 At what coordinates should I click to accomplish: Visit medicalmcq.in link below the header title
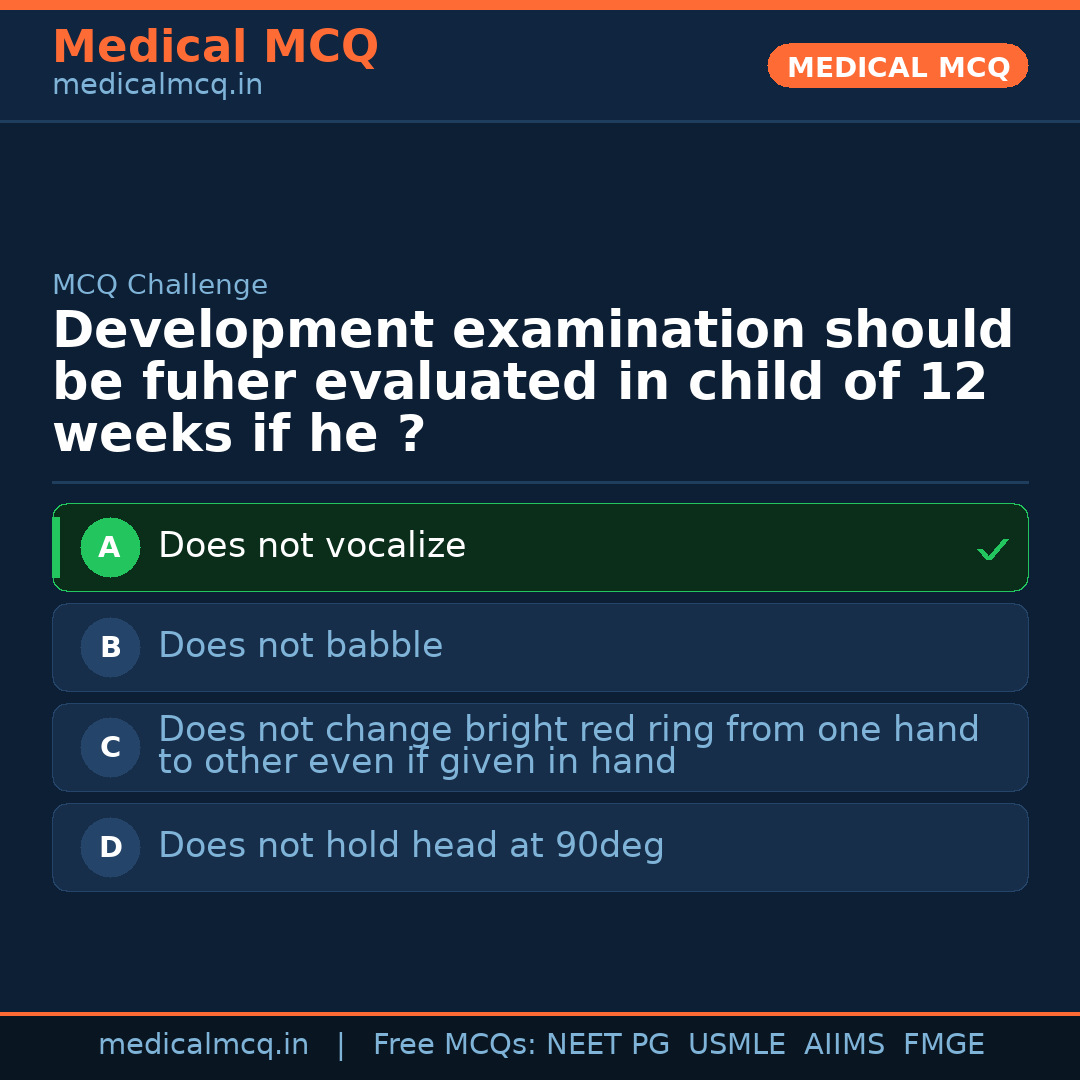pos(157,86)
